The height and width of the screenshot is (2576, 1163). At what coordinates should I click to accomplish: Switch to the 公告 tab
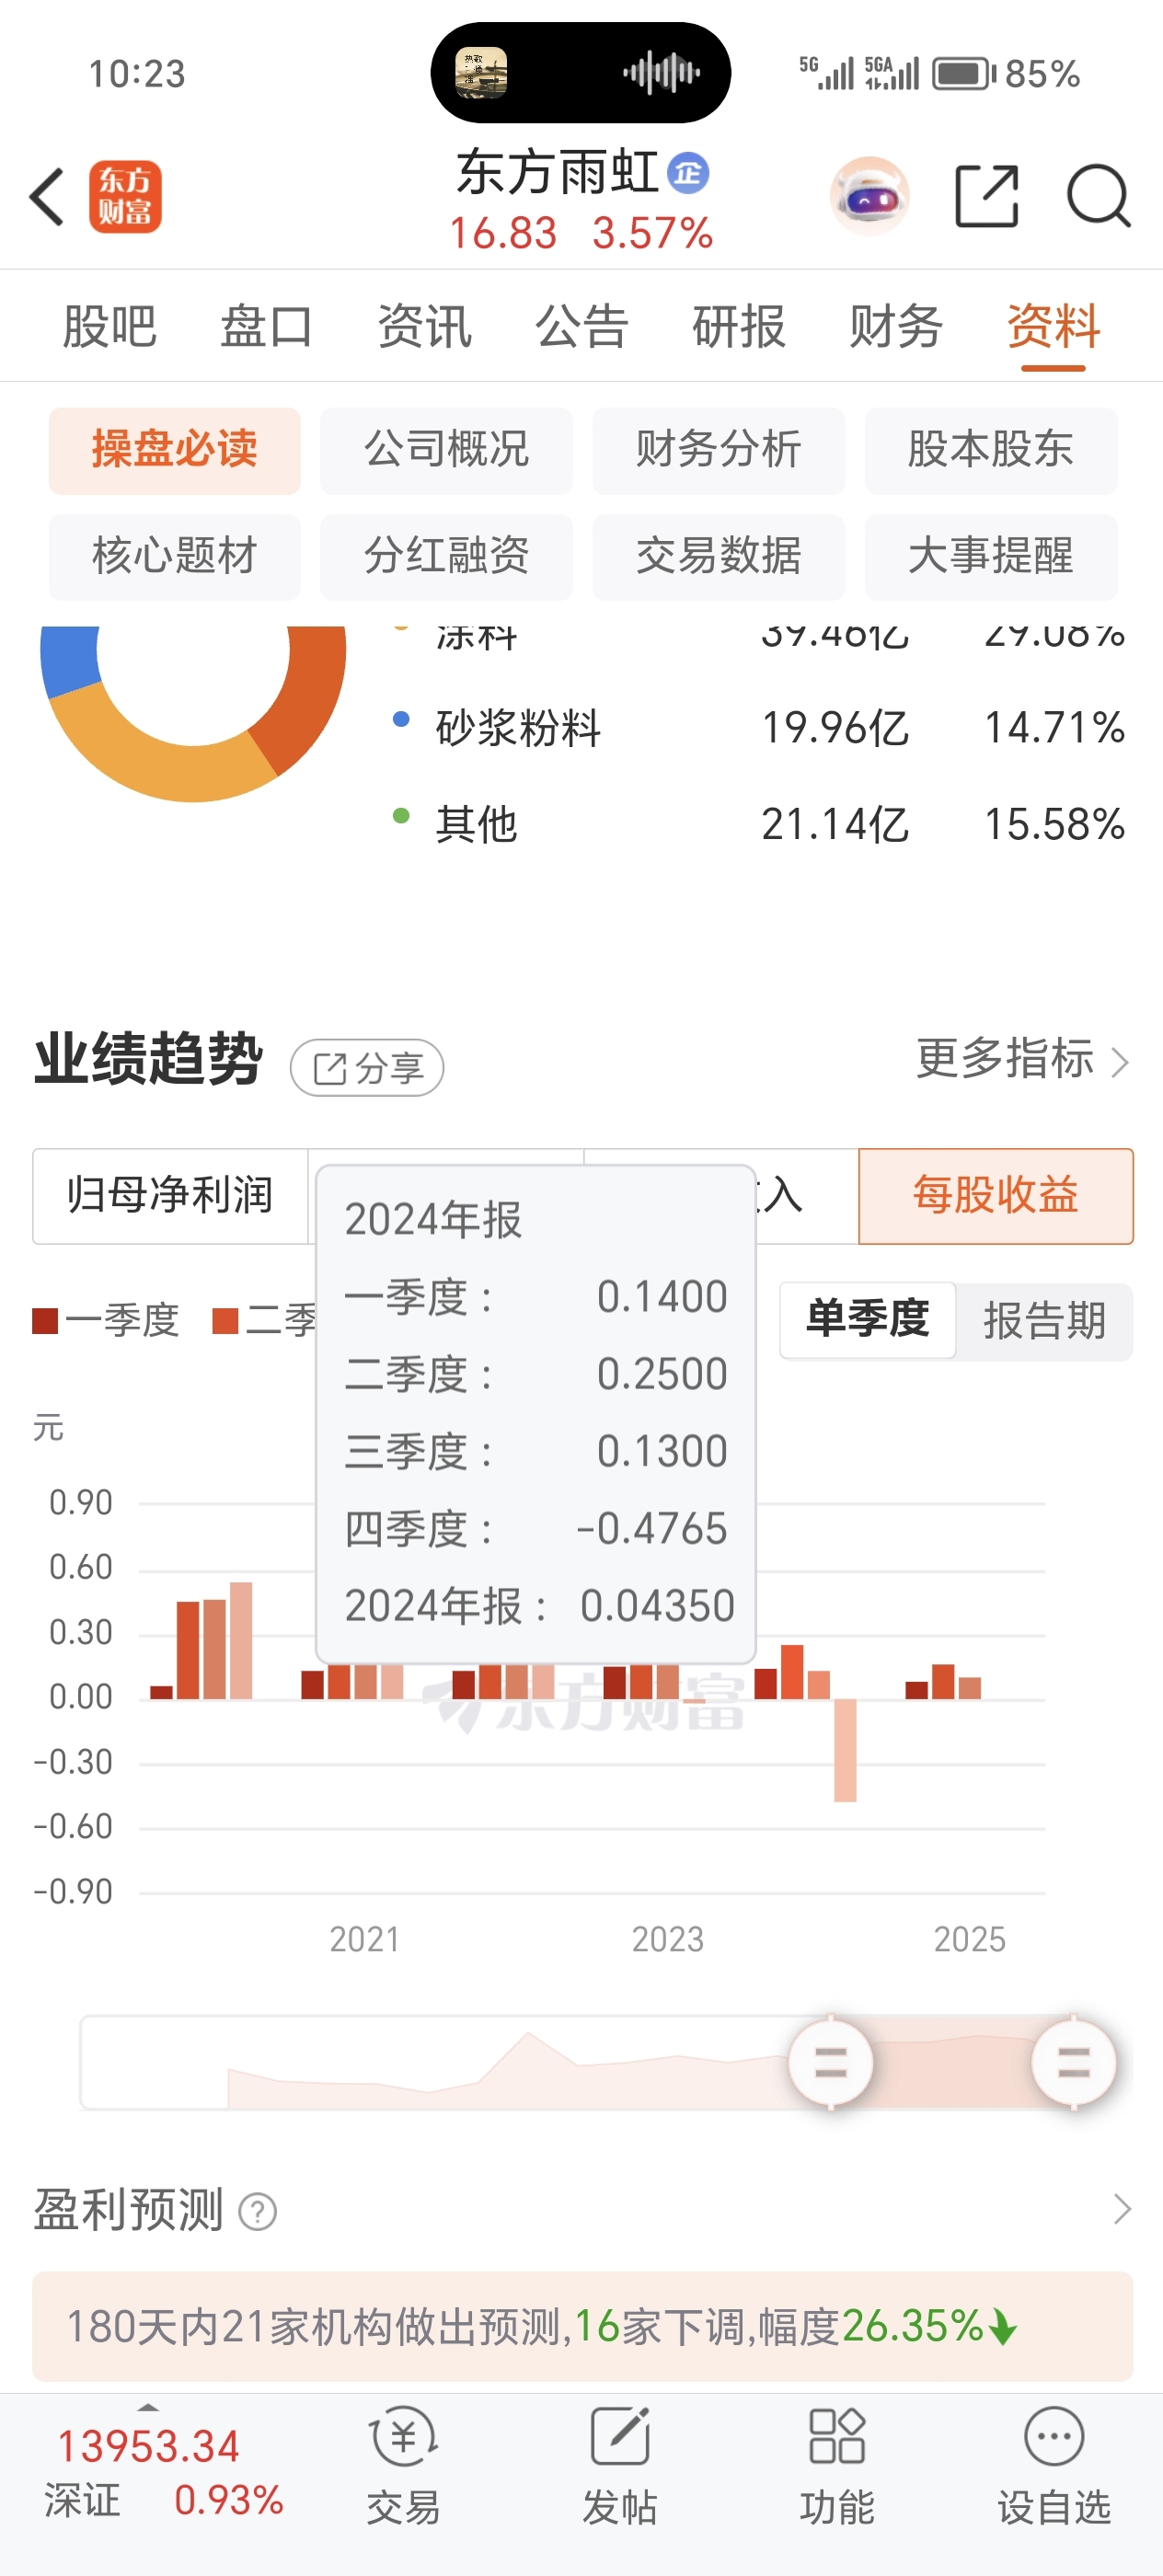(x=582, y=326)
